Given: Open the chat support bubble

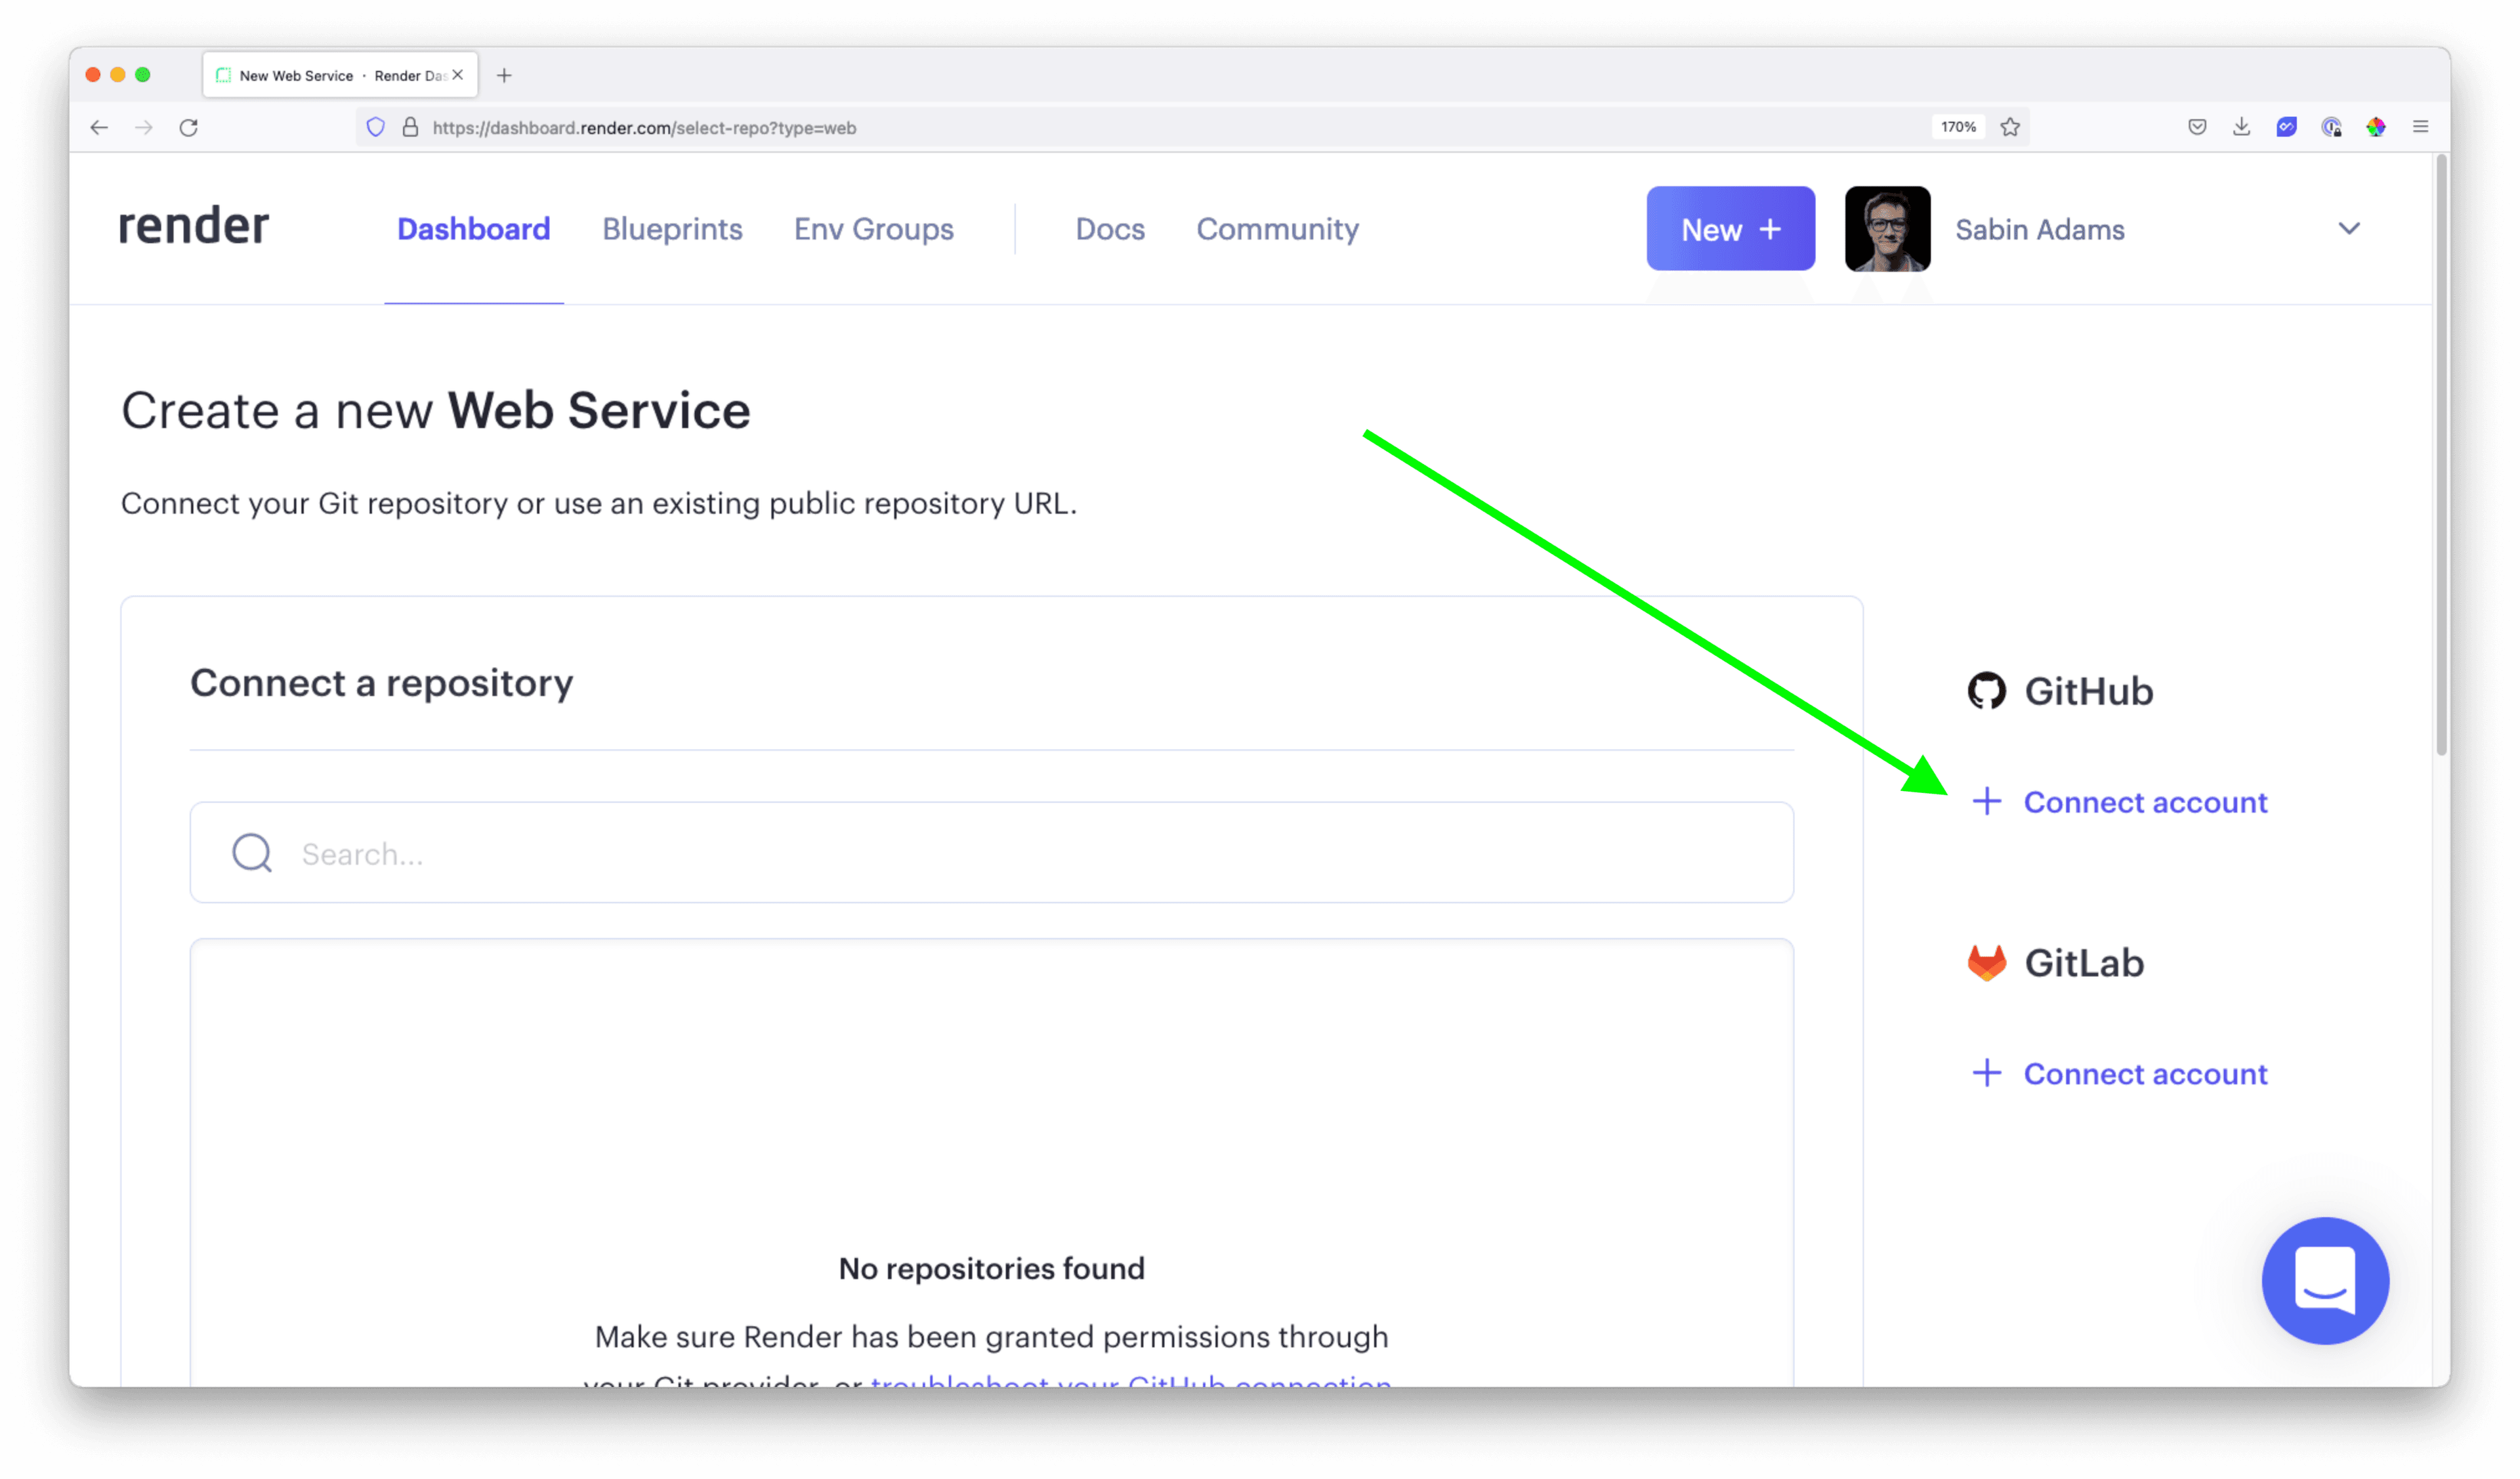Looking at the screenshot, I should (2324, 1280).
